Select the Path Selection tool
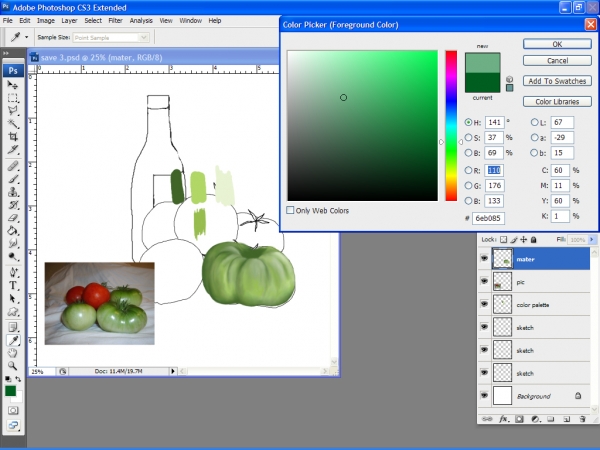 (13, 298)
